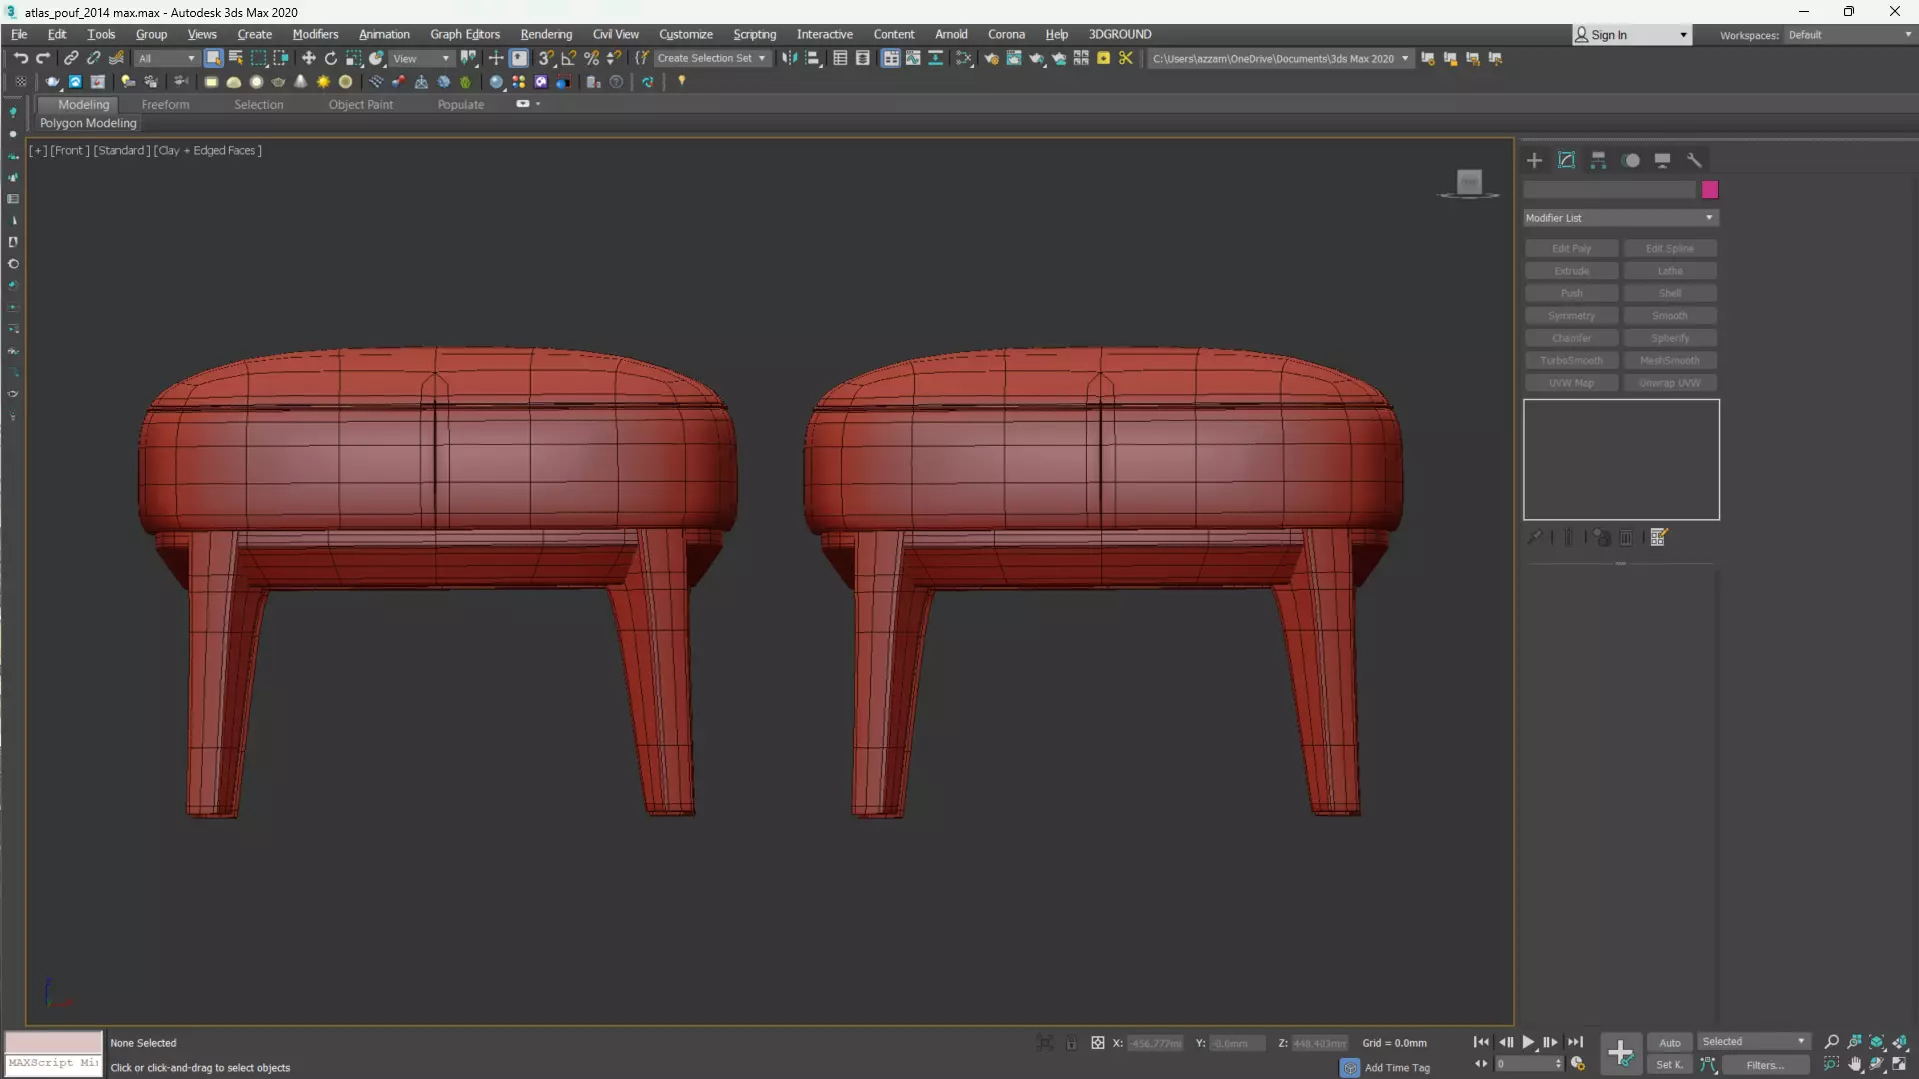Click the Filters... button

pos(1765,1065)
